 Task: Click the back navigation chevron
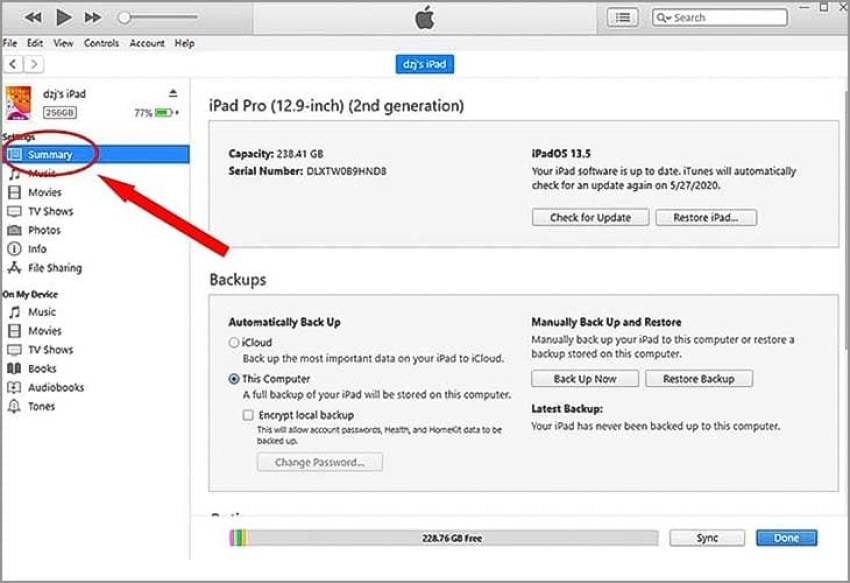14,64
